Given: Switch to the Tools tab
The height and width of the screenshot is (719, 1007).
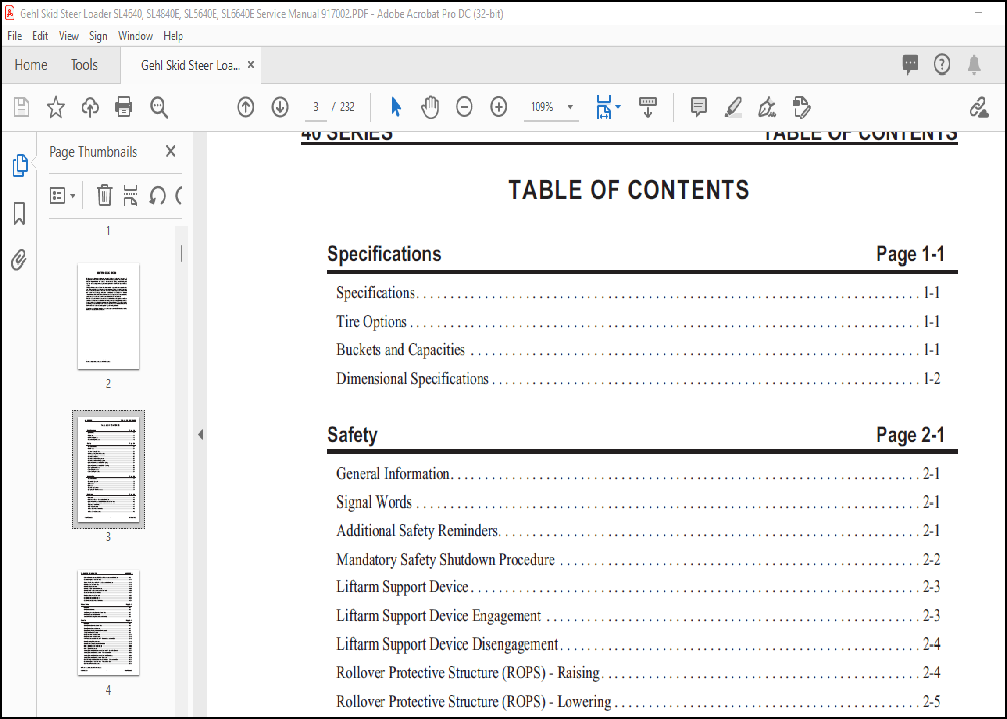Looking at the screenshot, I should click(84, 65).
